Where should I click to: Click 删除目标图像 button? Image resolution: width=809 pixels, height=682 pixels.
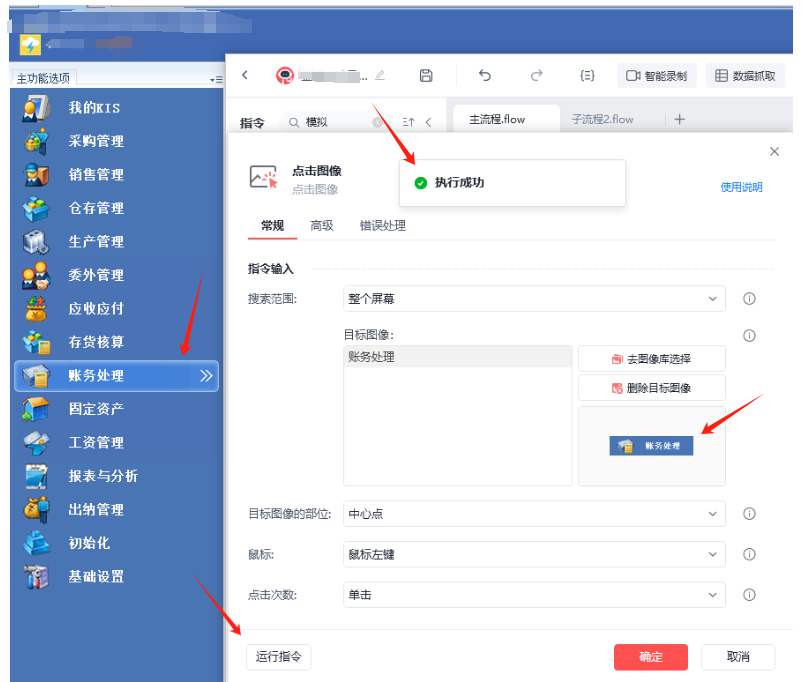(652, 388)
